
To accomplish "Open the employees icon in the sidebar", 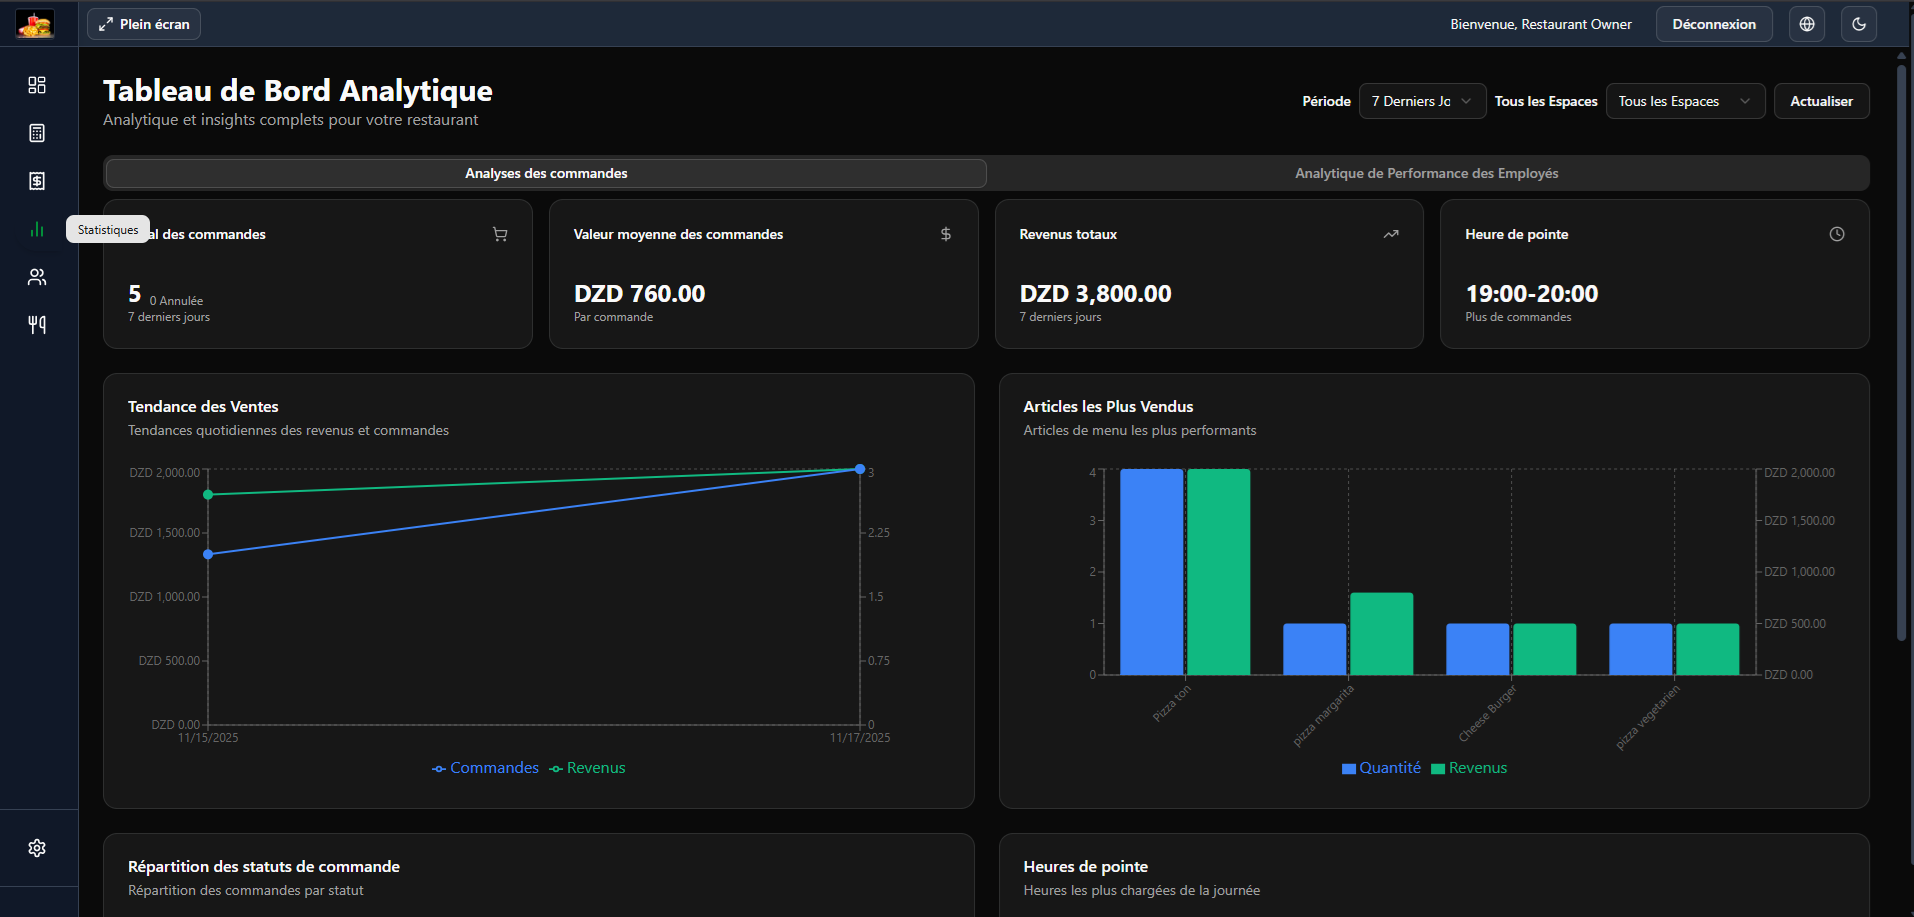I will point(37,277).
